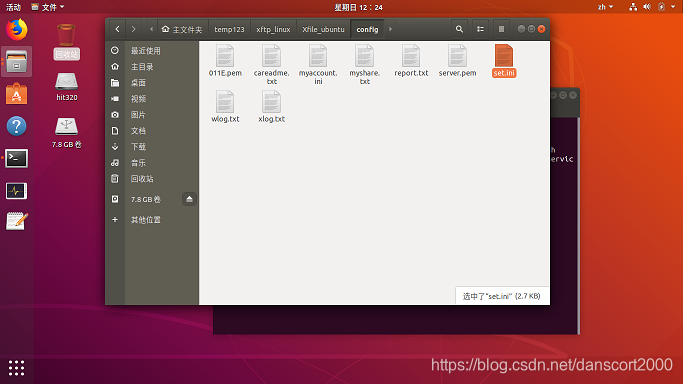Open the clock showing 星期日 12:24

coord(358,7)
